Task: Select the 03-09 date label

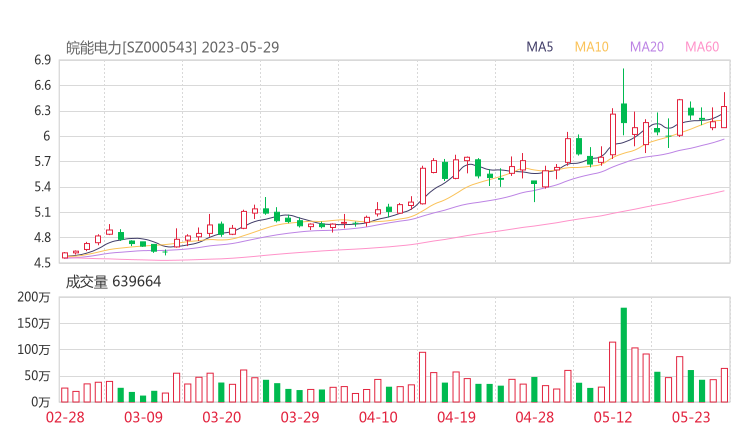Action: [143, 417]
